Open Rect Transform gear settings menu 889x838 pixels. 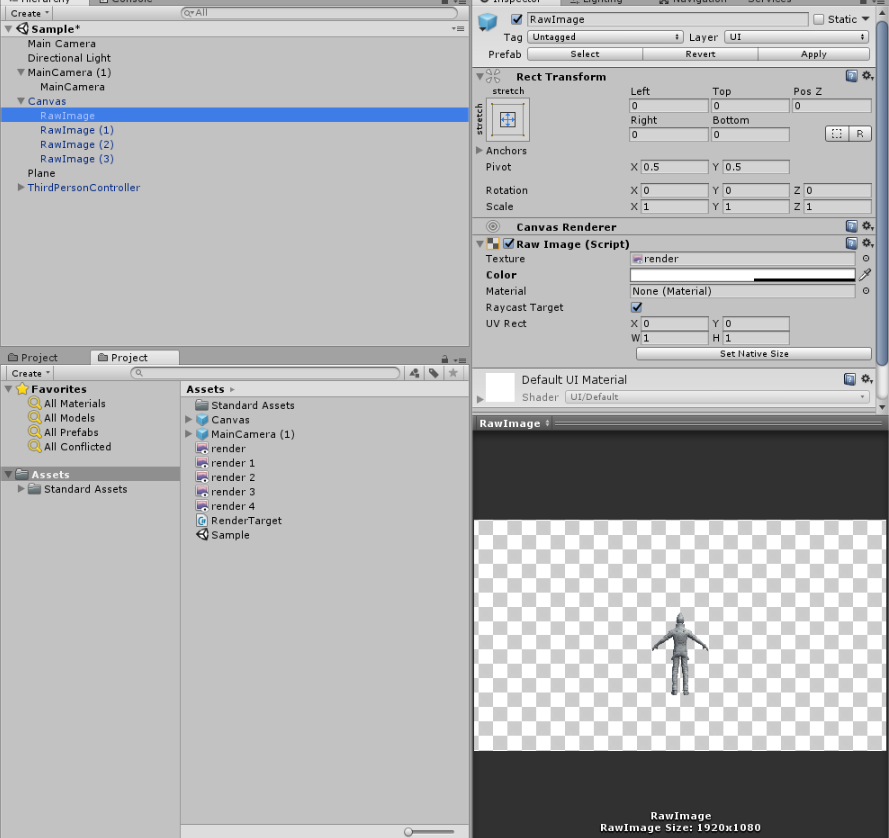tap(867, 76)
